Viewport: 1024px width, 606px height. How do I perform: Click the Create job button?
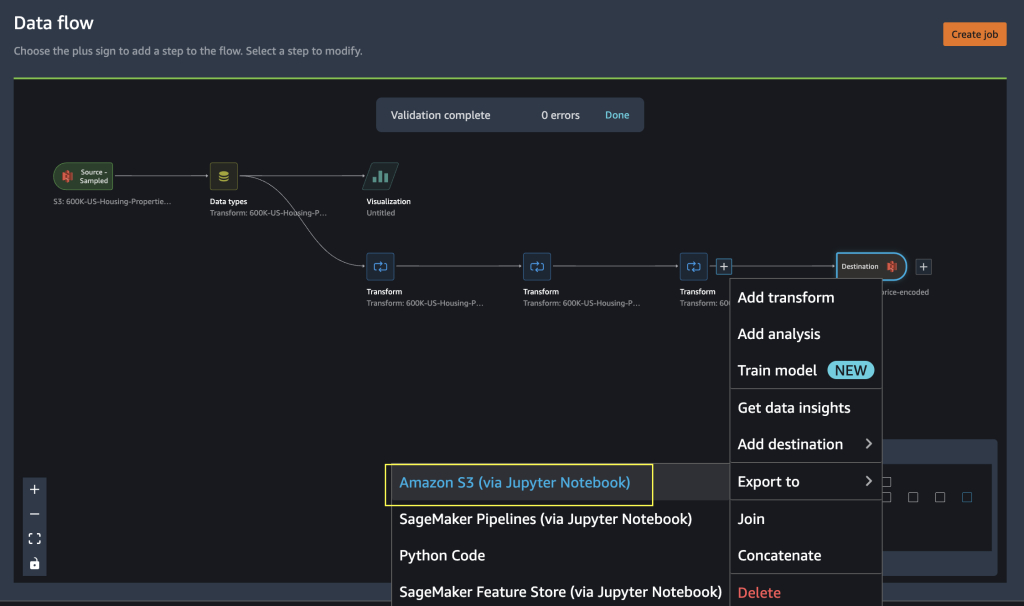click(x=974, y=34)
